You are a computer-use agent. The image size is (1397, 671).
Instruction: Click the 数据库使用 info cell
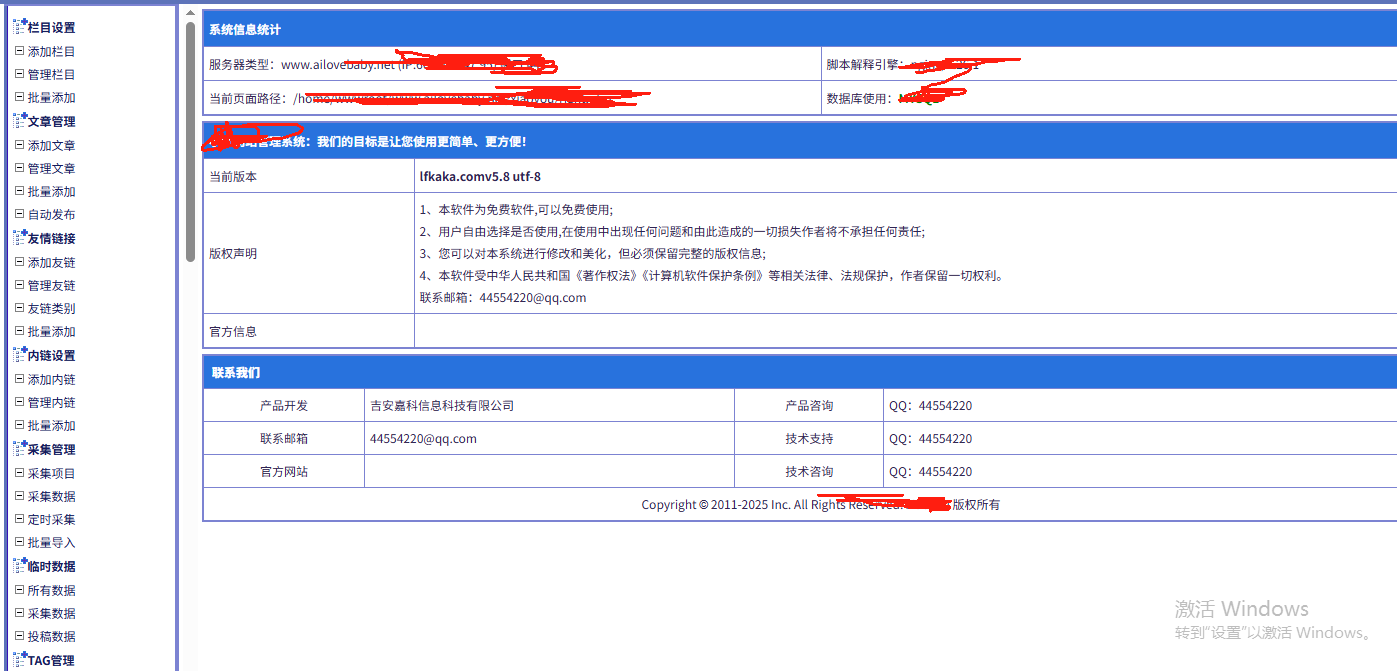pyautogui.click(x=1109, y=98)
